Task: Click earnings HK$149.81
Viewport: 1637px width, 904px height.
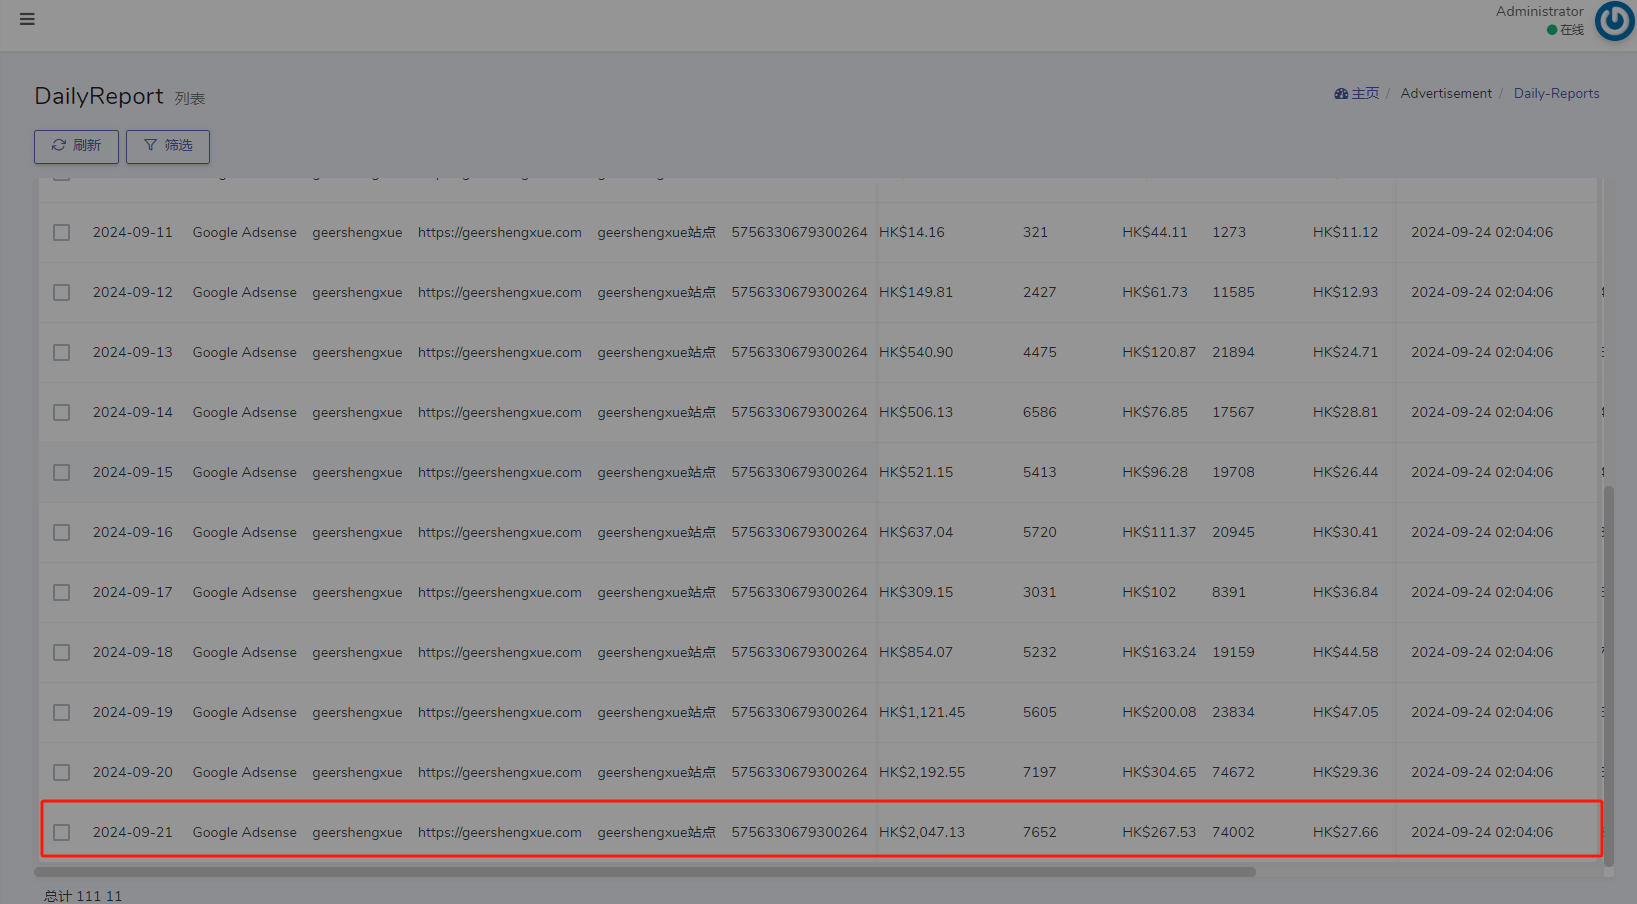Action: tap(916, 292)
